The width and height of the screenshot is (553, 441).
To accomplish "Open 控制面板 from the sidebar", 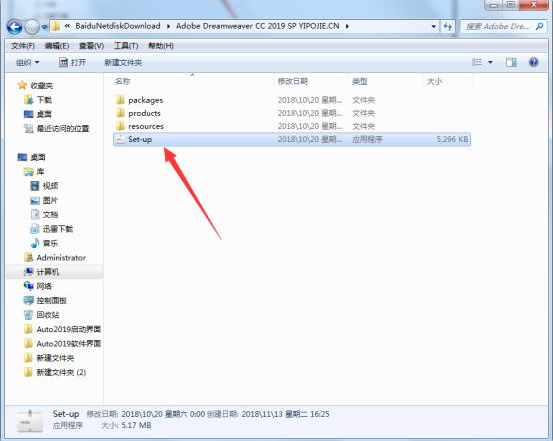I will coord(45,301).
